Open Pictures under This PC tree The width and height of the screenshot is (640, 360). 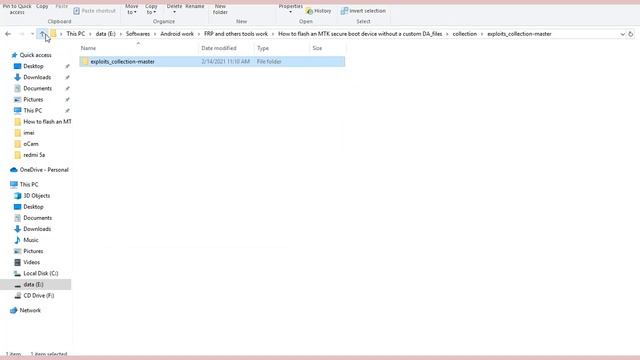tap(33, 251)
